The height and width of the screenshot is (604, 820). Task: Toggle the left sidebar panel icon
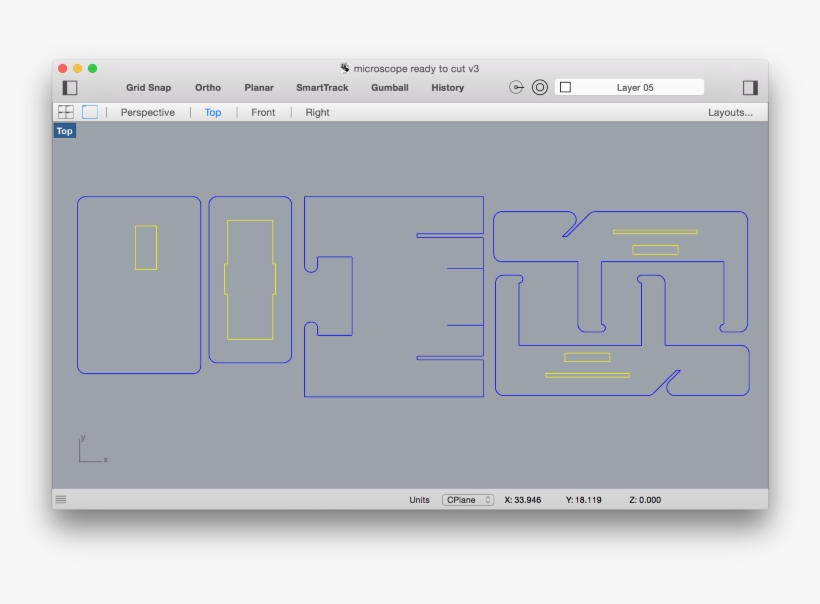(70, 89)
